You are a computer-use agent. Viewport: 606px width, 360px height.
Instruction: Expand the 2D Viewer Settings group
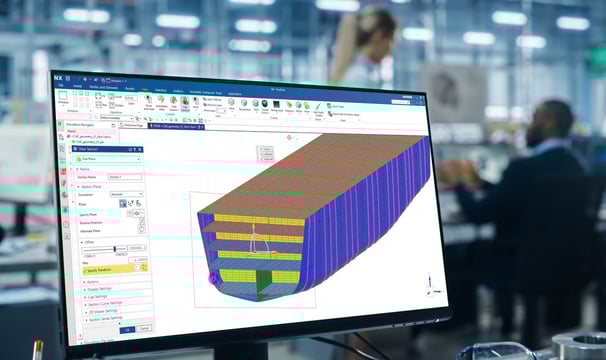point(101,312)
